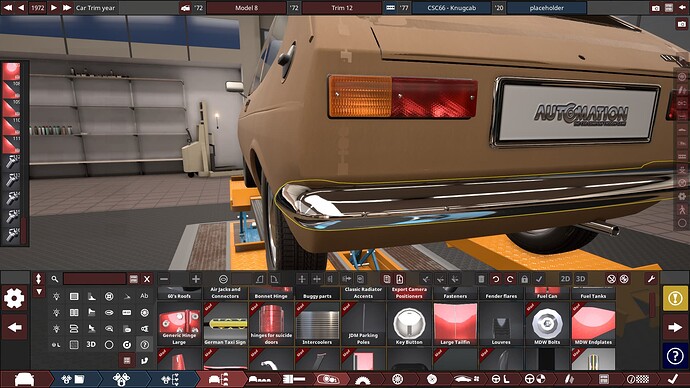Select the German Taxi Sign fixture
Viewport: 690px width, 388px height.
coord(225,324)
